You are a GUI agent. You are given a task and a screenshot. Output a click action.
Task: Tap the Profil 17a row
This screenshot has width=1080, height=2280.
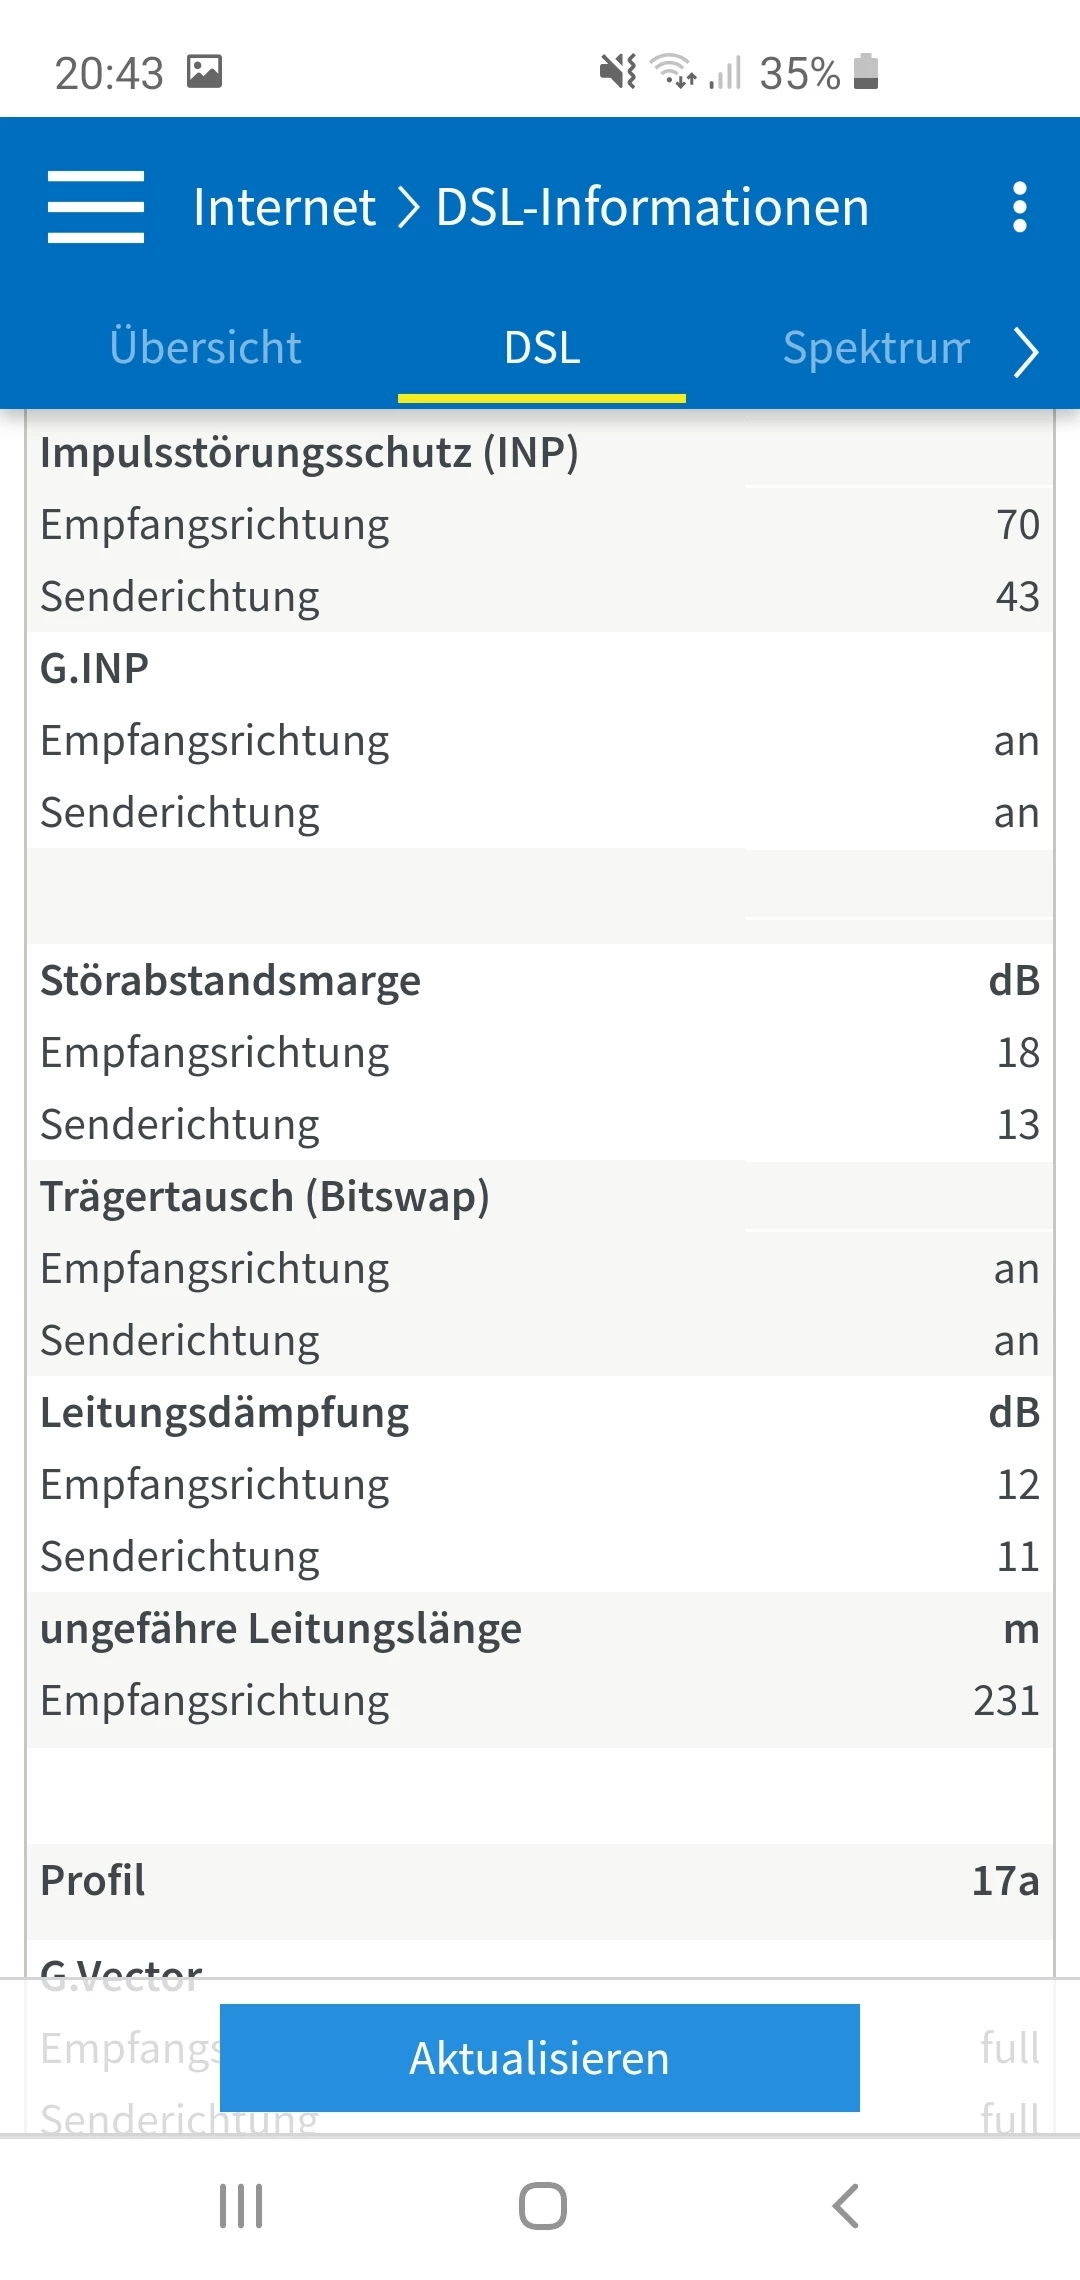(540, 1881)
